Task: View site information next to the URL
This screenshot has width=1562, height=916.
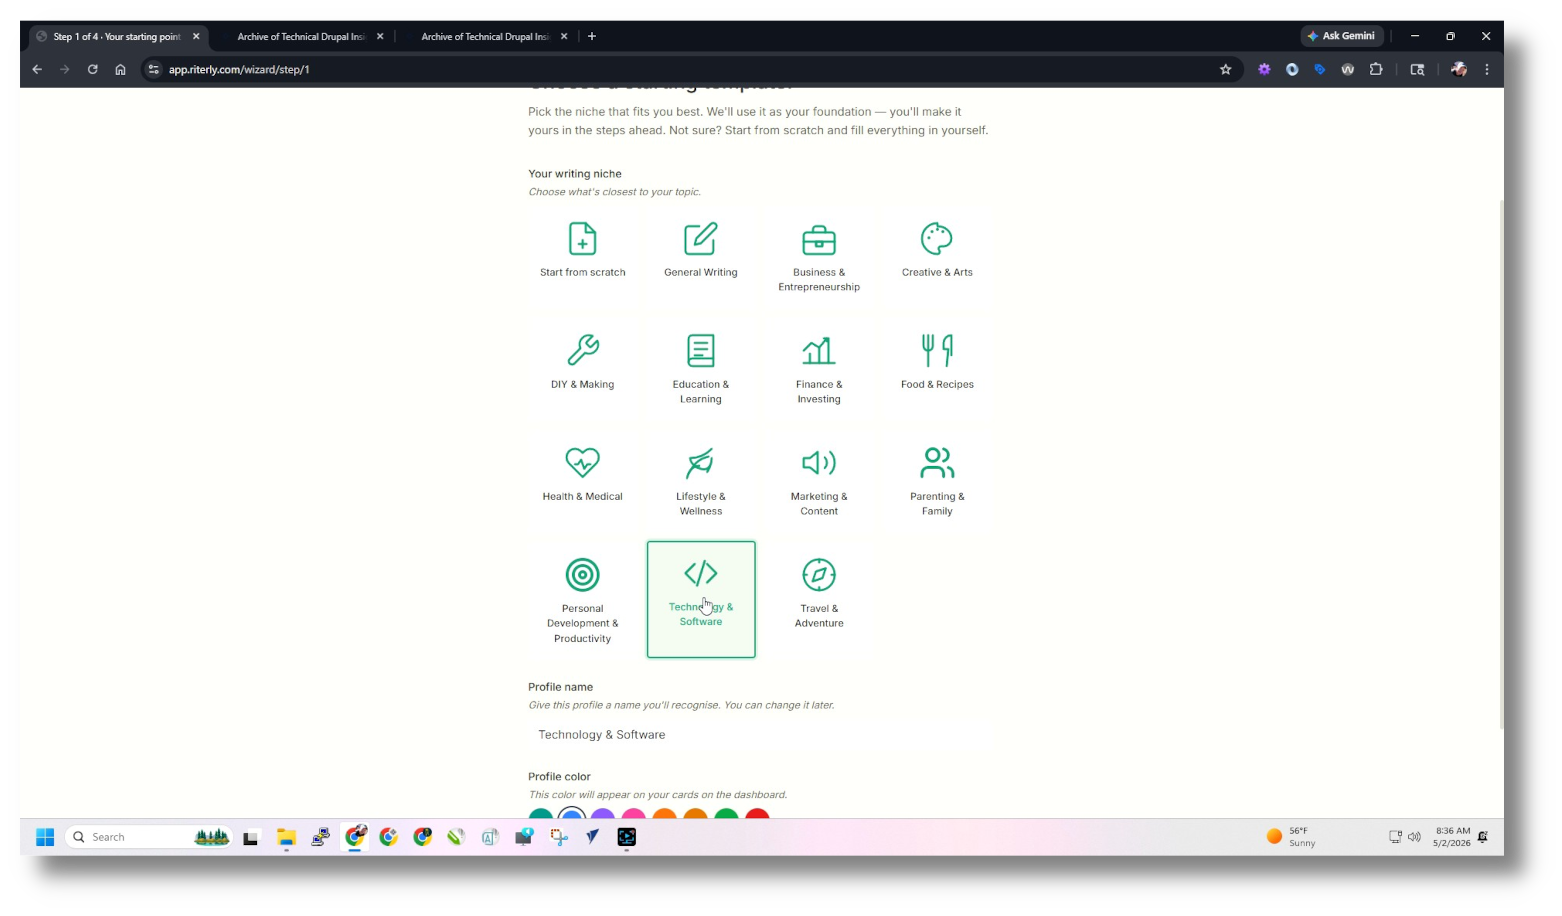Action: pyautogui.click(x=154, y=70)
